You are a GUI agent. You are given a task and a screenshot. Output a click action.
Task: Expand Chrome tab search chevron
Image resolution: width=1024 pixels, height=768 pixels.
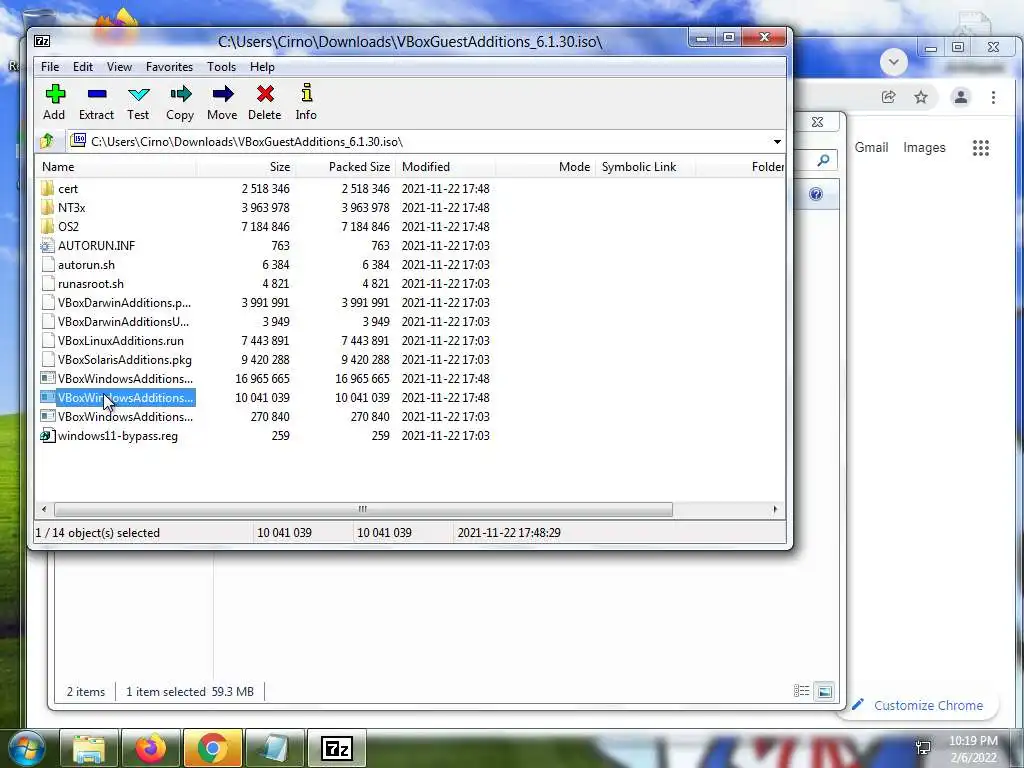894,62
